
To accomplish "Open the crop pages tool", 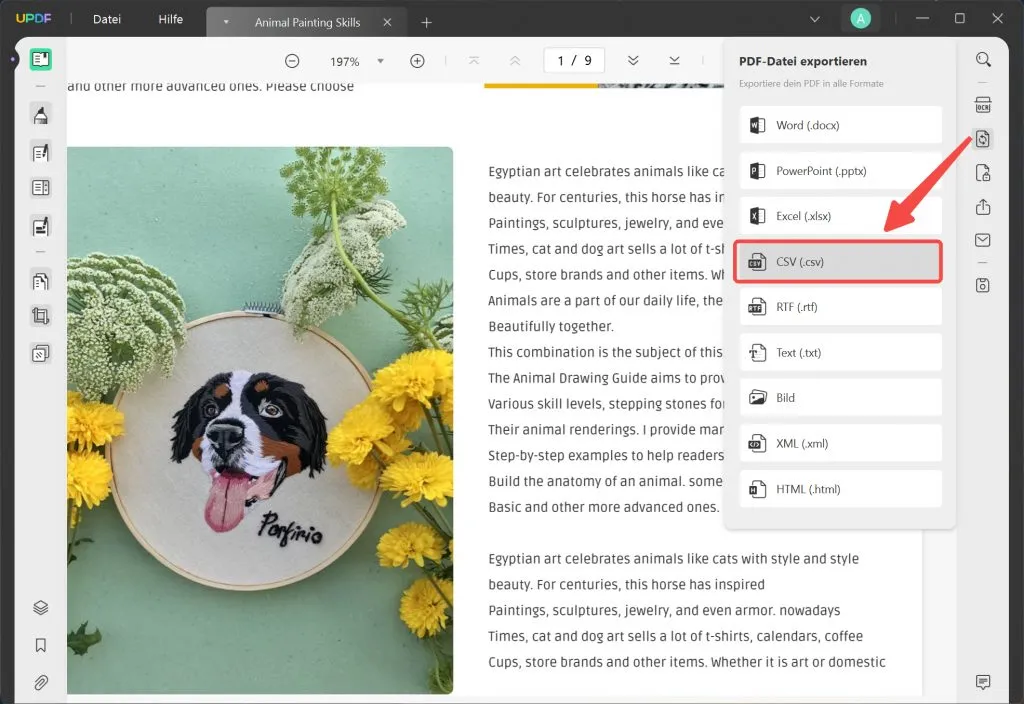I will 41,315.
